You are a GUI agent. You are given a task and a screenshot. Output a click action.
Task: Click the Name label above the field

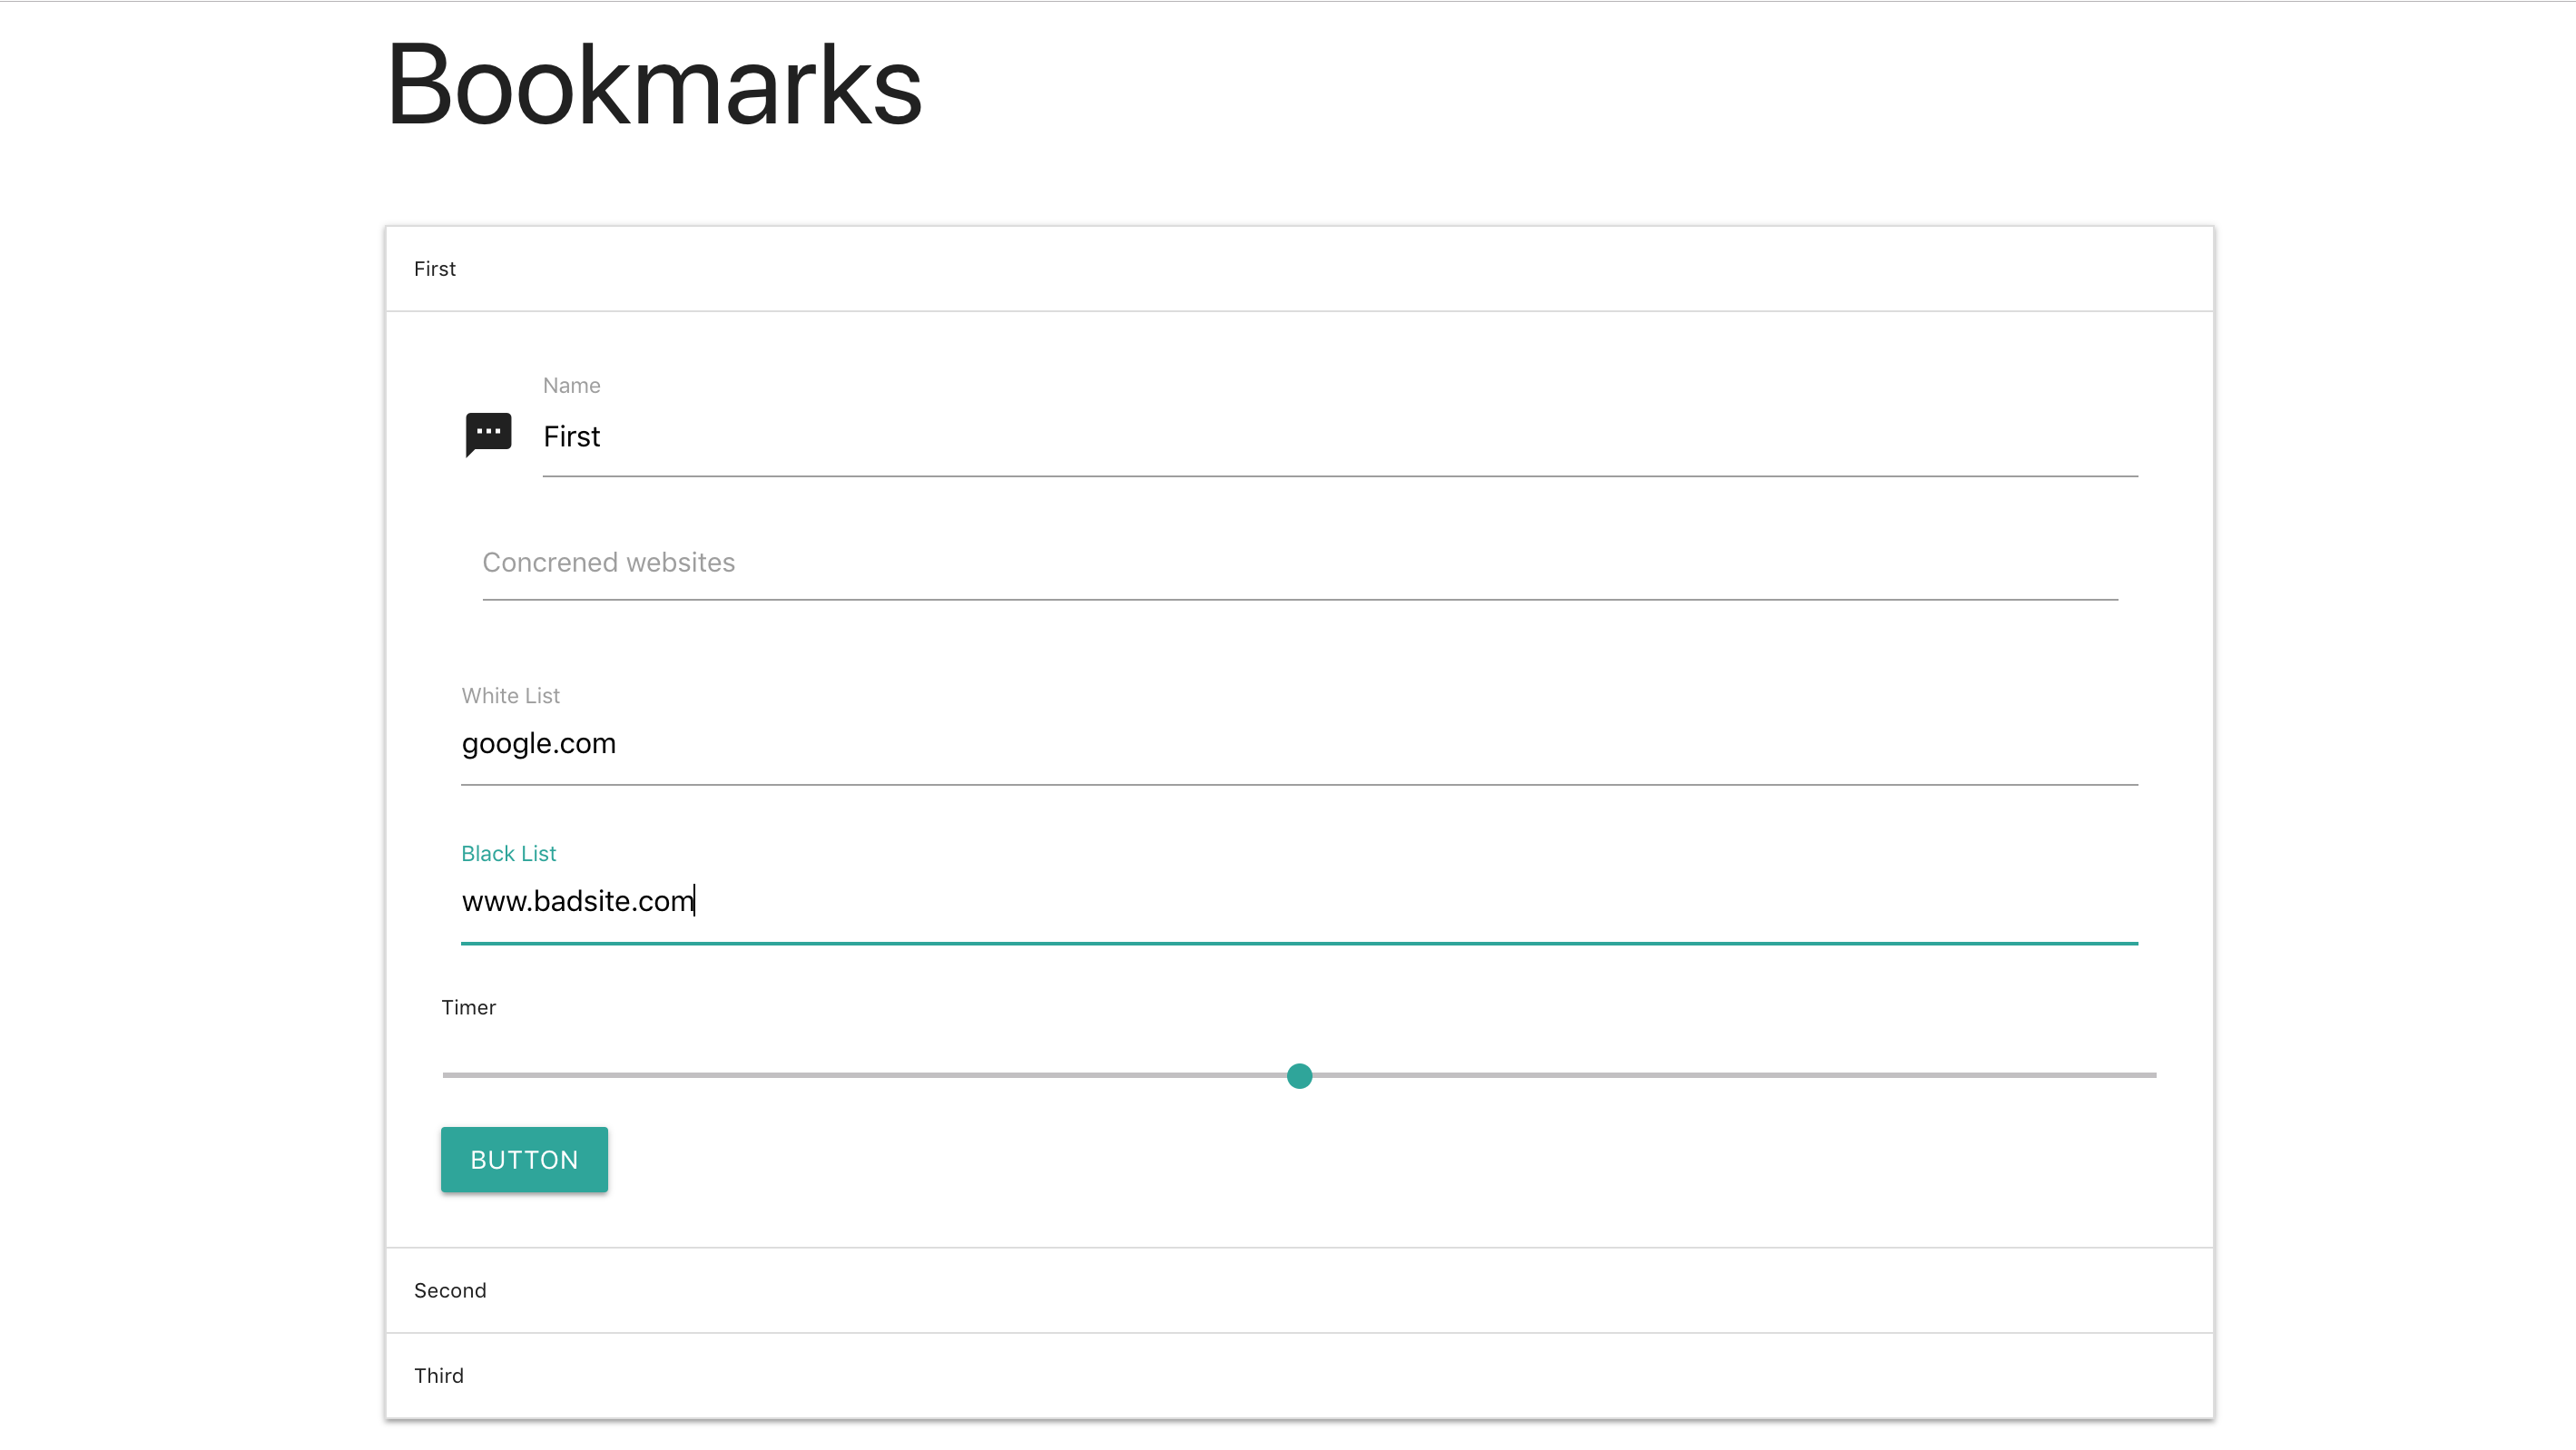point(571,385)
